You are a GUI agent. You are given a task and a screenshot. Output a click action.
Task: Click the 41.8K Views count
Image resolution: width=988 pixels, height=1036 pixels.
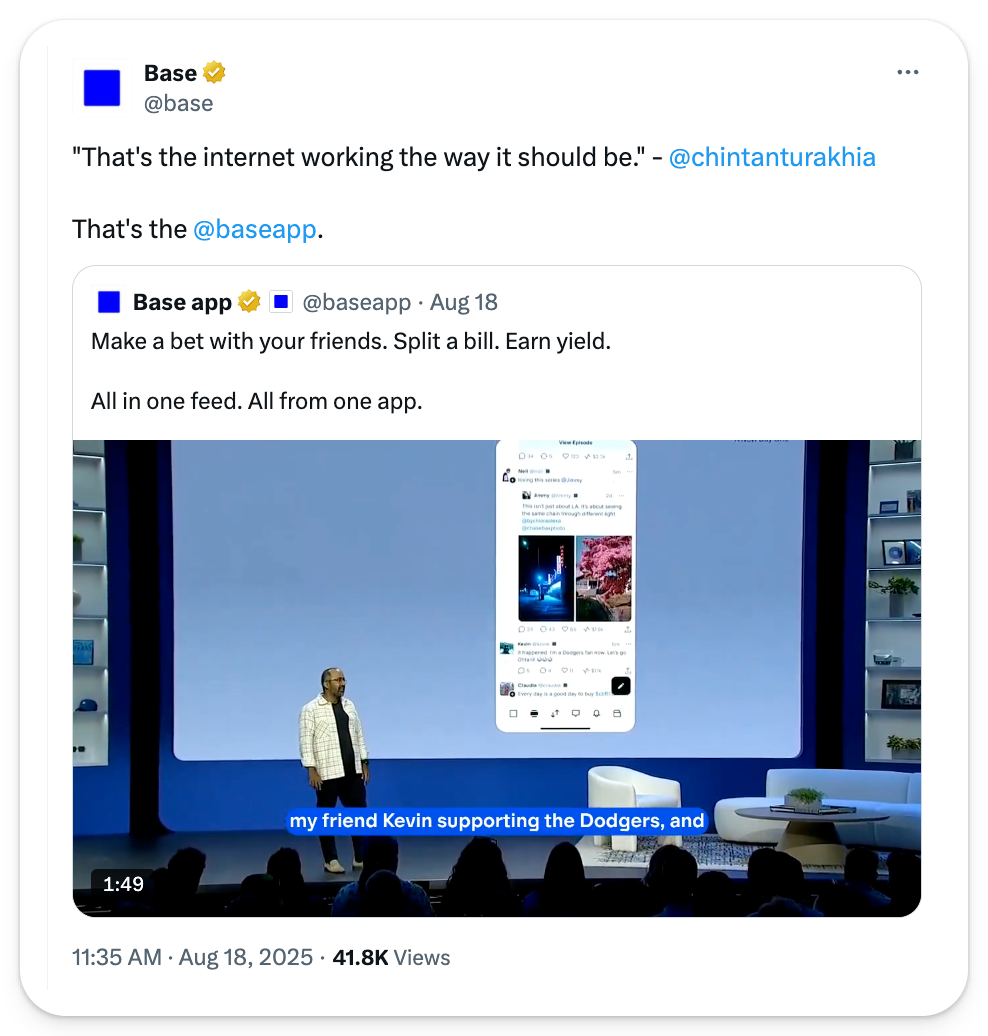tap(391, 957)
